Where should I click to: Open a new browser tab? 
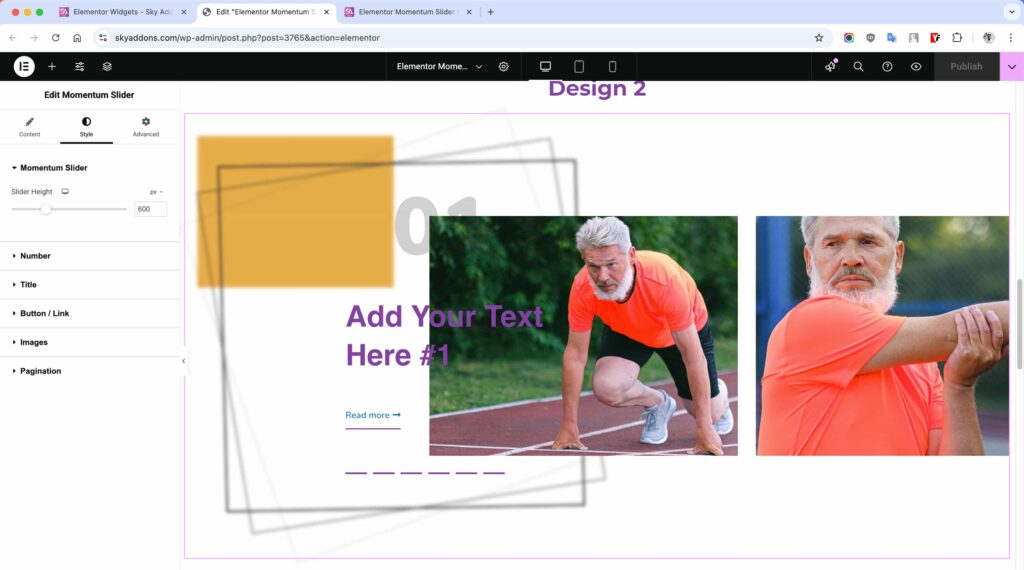tap(490, 12)
